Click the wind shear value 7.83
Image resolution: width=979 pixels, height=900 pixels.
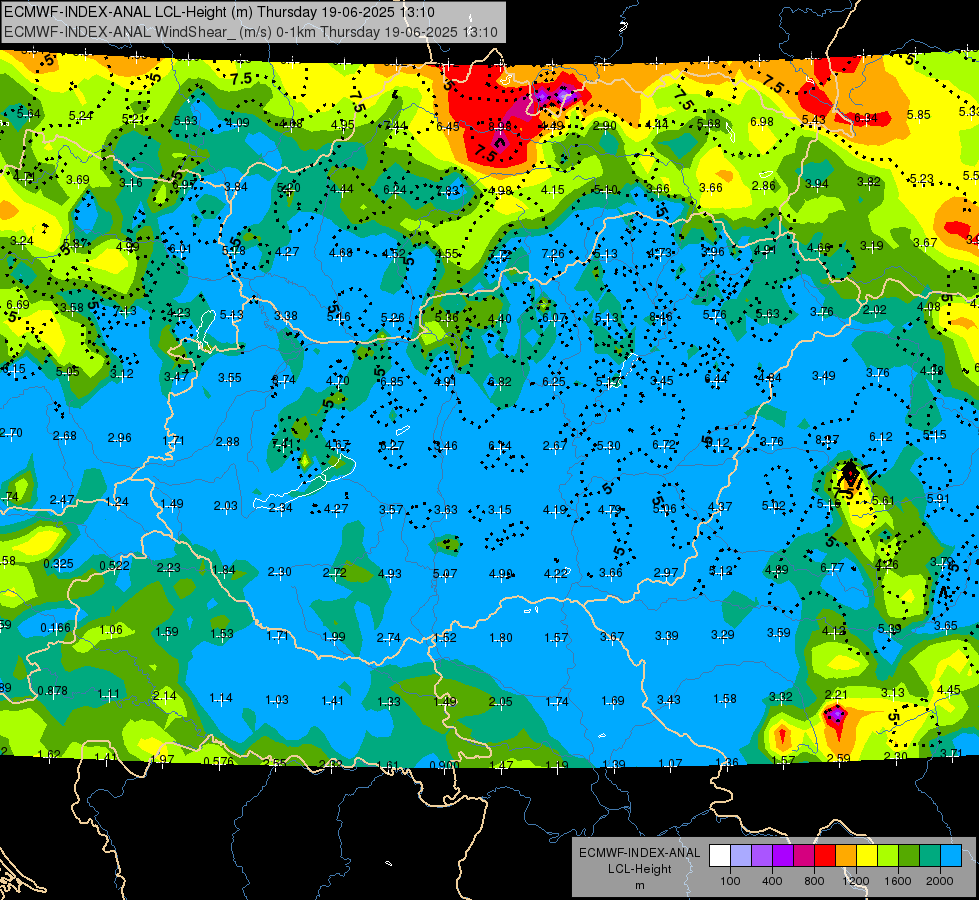pos(448,191)
